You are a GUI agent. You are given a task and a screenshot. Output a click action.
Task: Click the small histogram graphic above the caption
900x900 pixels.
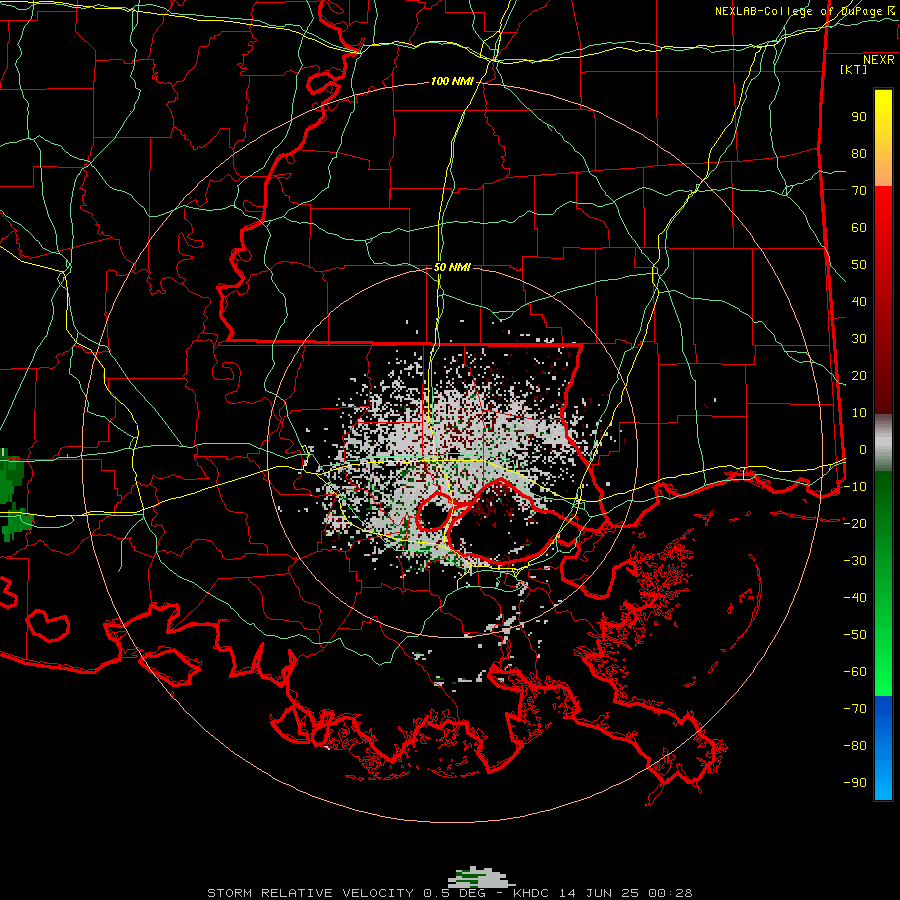pyautogui.click(x=481, y=876)
